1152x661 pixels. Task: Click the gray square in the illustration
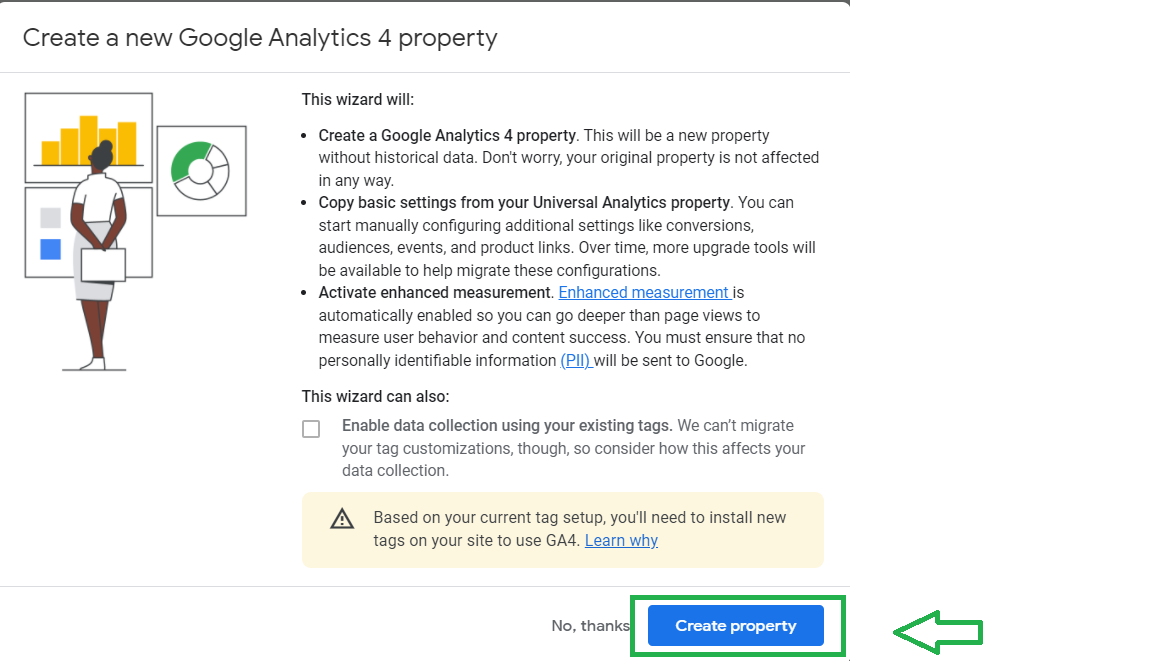(50, 217)
